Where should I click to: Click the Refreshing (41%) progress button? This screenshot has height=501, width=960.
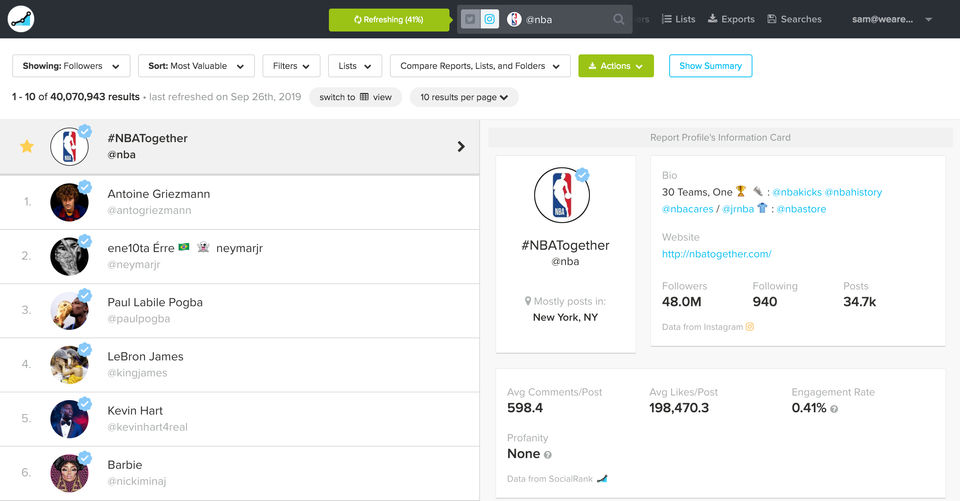click(389, 20)
